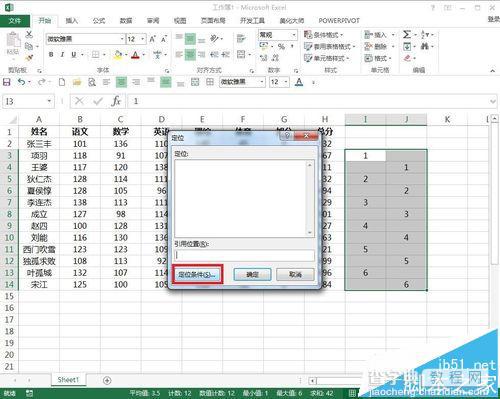The height and width of the screenshot is (399, 500).
Task: Click the Decrease Decimal icon
Action: (x=275, y=58)
